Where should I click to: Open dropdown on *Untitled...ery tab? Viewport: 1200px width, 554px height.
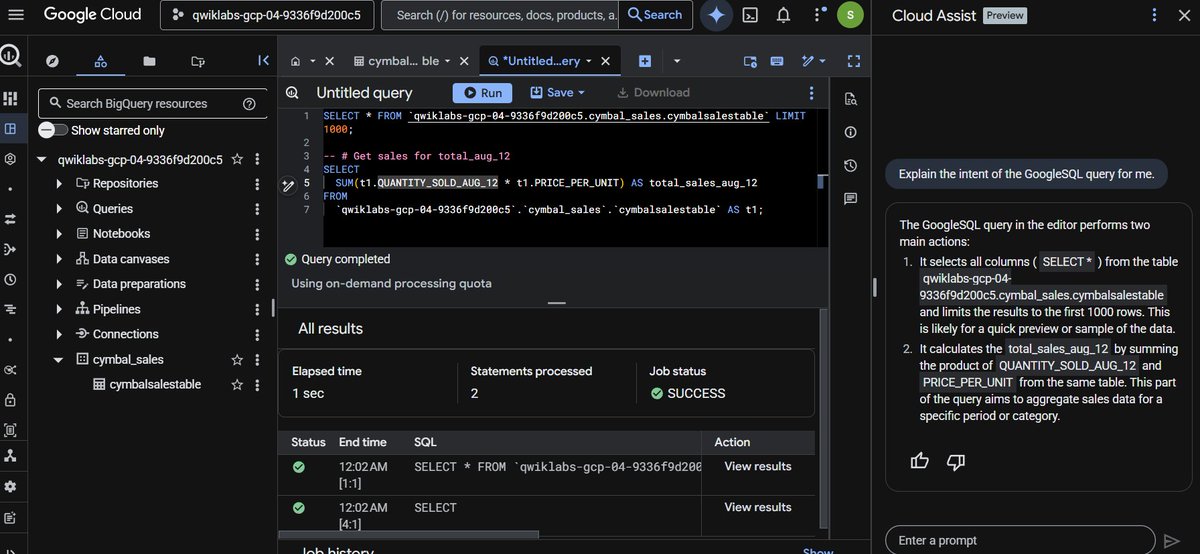(590, 61)
